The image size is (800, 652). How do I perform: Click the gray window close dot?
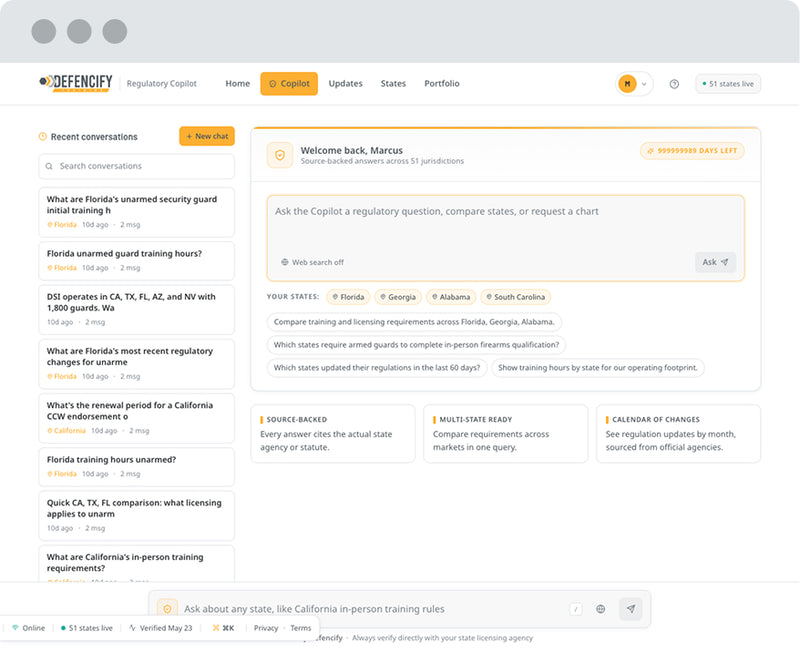coord(44,31)
